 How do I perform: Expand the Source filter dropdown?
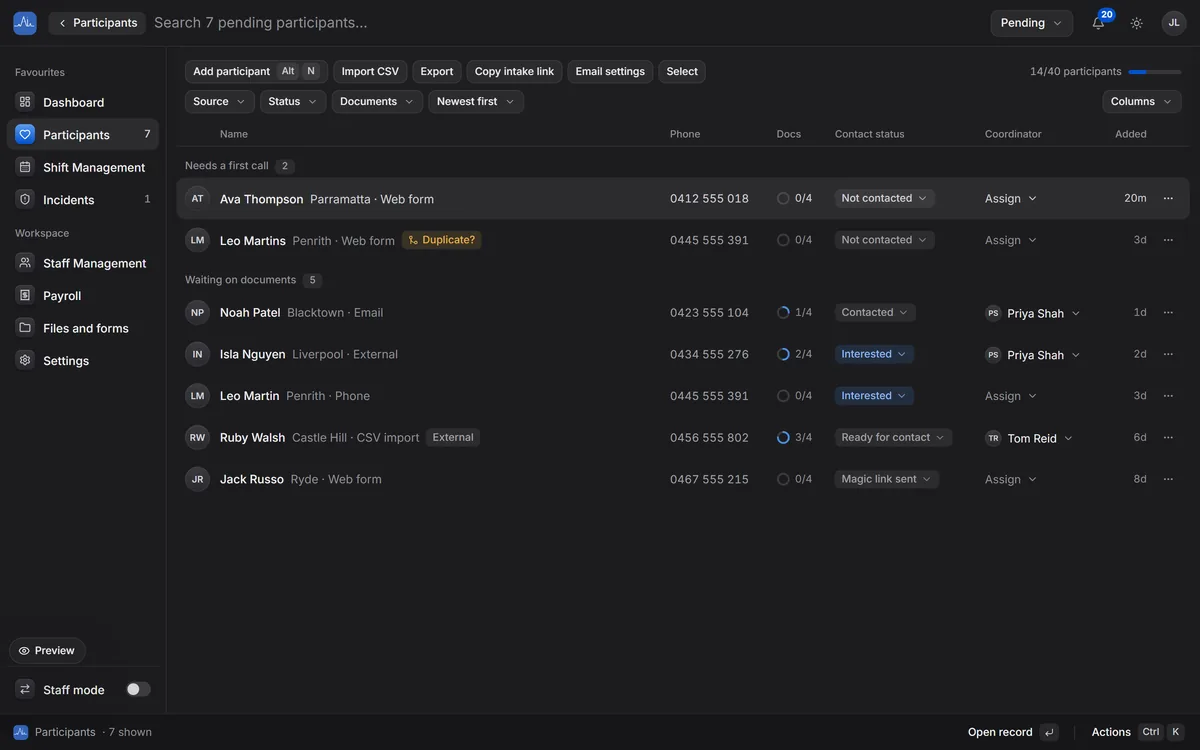[220, 101]
